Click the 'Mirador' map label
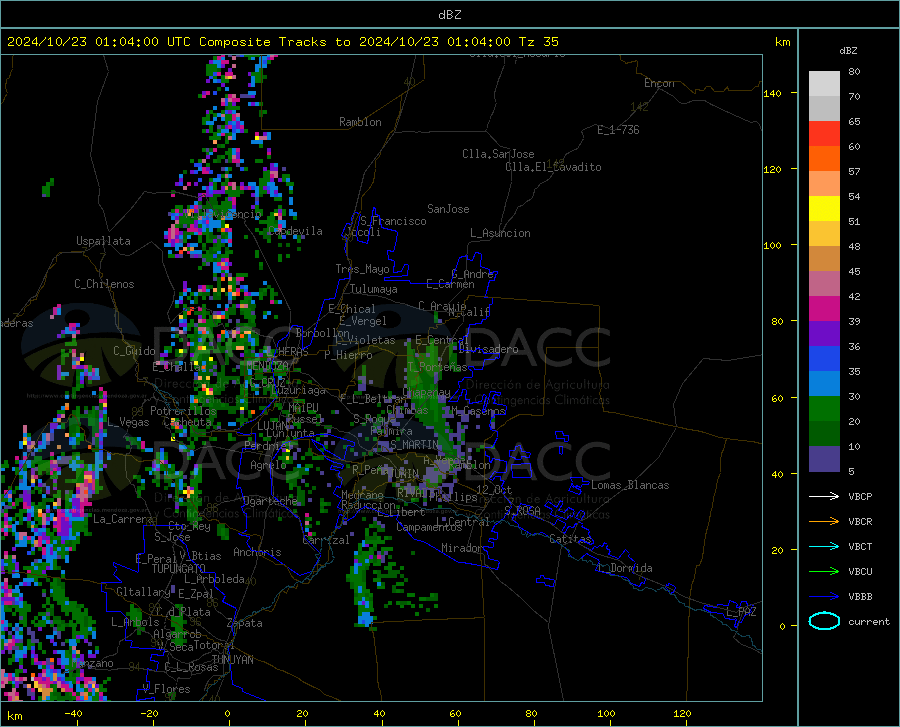 point(462,548)
